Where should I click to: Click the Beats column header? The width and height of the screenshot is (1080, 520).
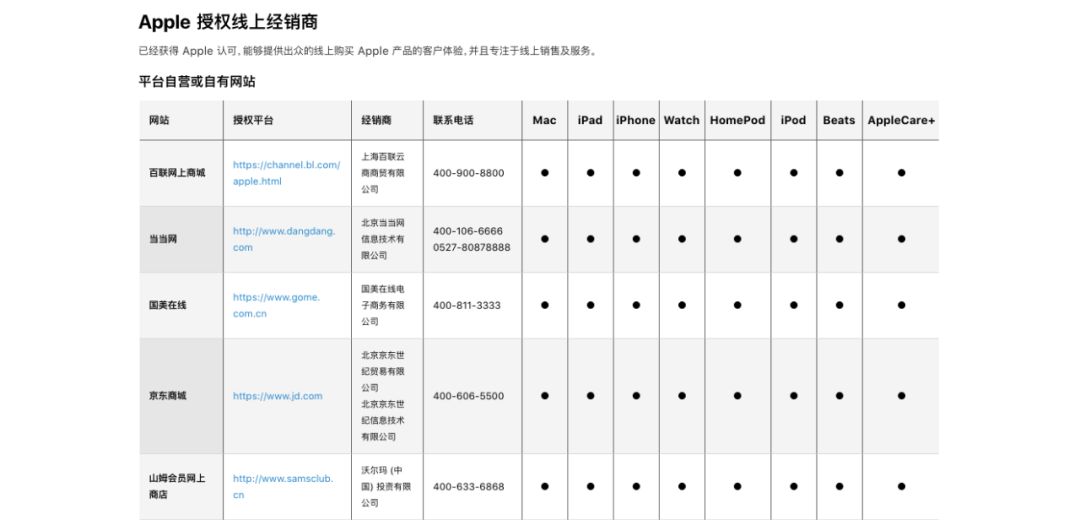(839, 120)
